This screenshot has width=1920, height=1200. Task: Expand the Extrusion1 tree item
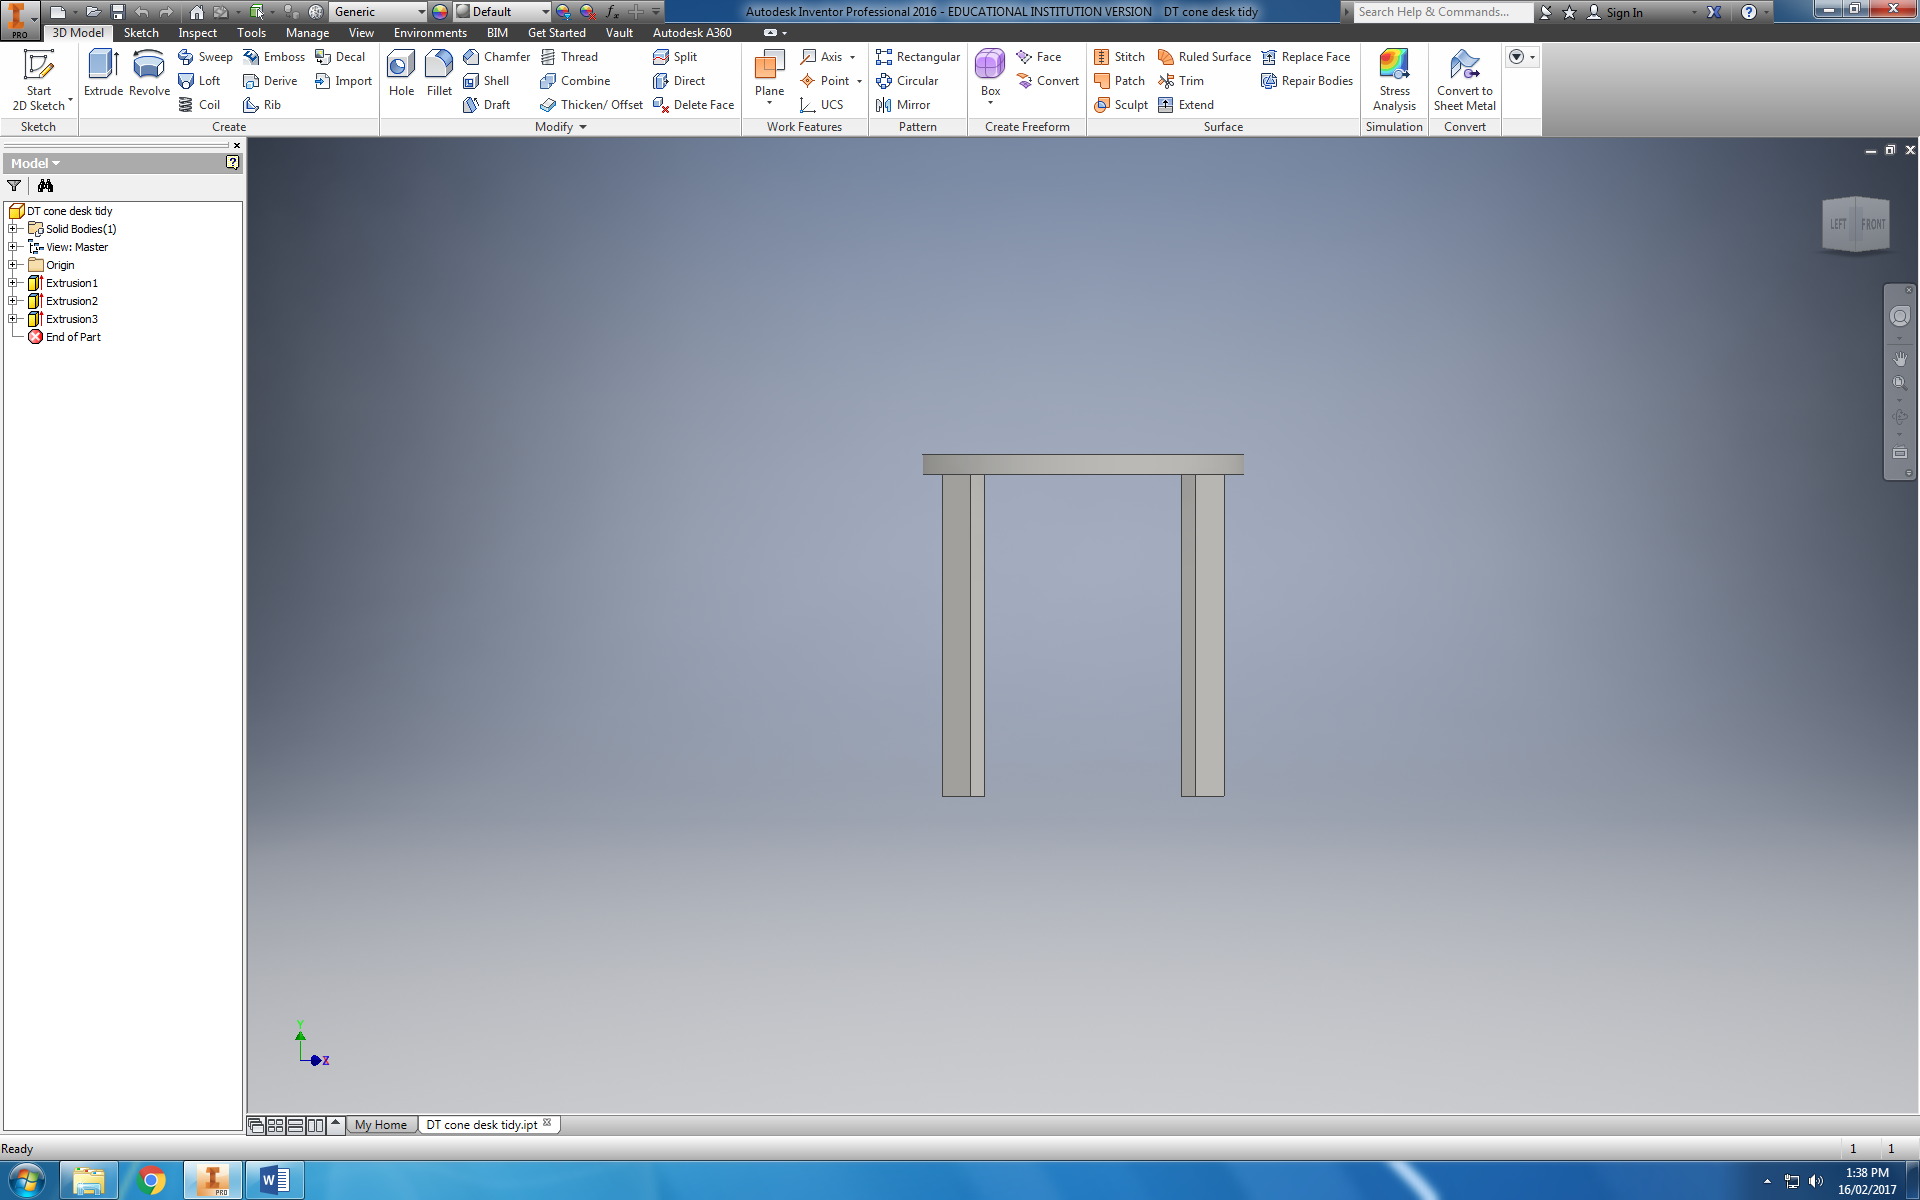point(11,282)
